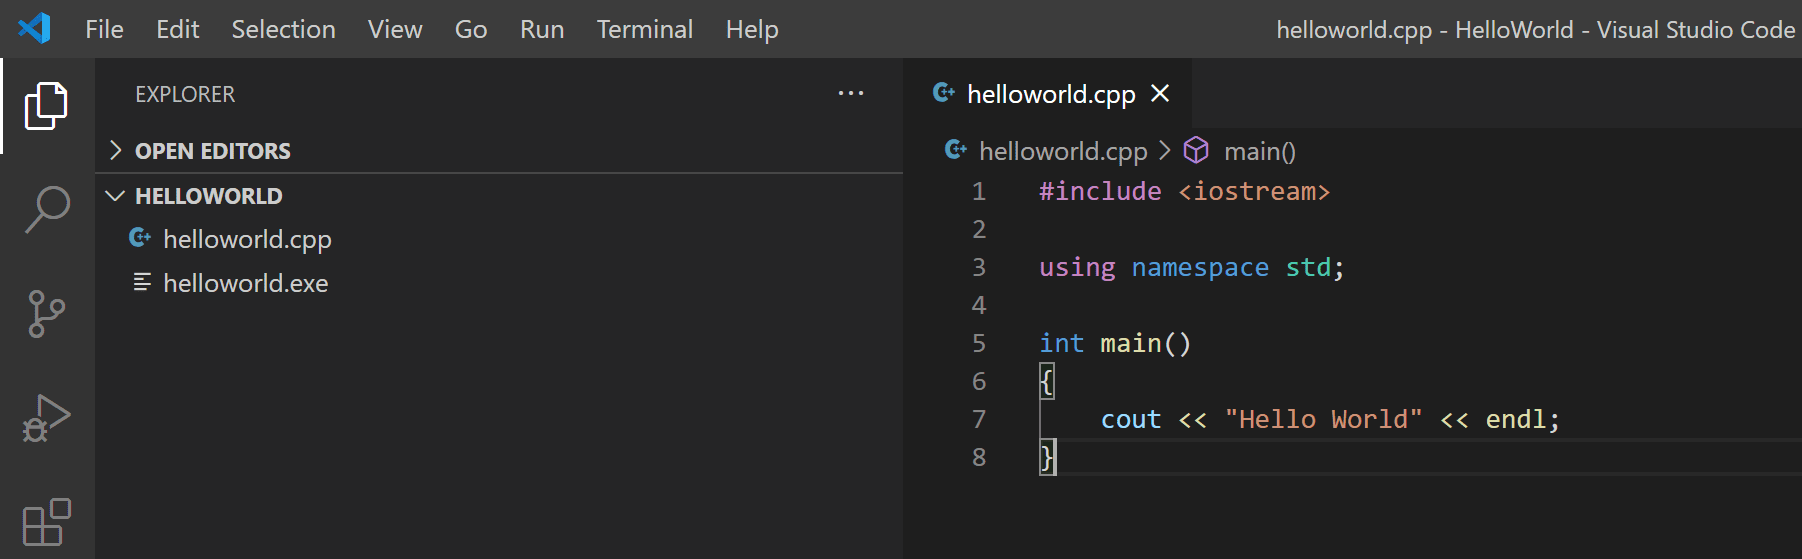Click the 'namespace' keyword in code
1802x559 pixels.
point(1200,268)
